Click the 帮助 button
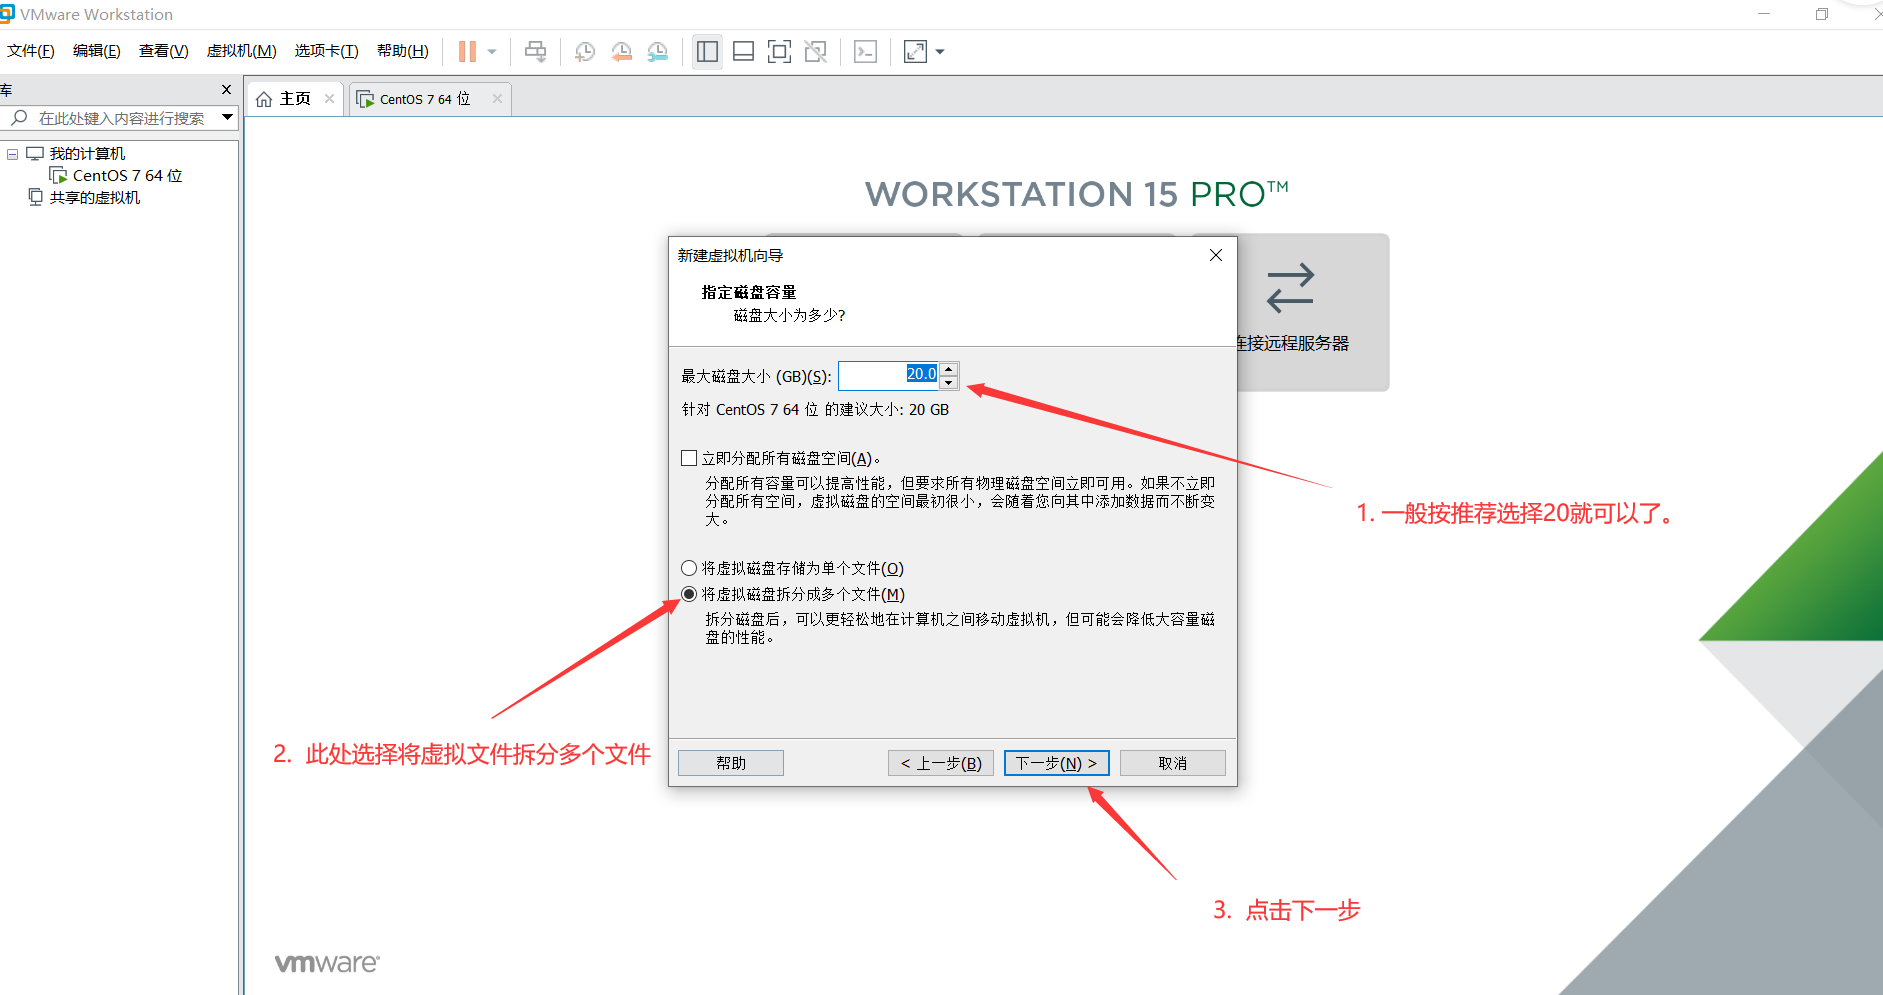This screenshot has height=995, width=1883. [x=729, y=762]
